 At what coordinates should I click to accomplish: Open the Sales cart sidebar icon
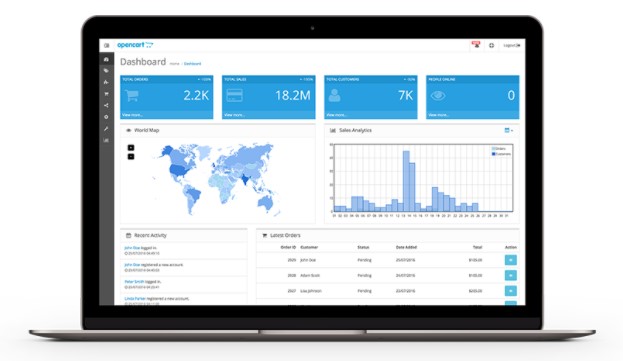[x=106, y=94]
